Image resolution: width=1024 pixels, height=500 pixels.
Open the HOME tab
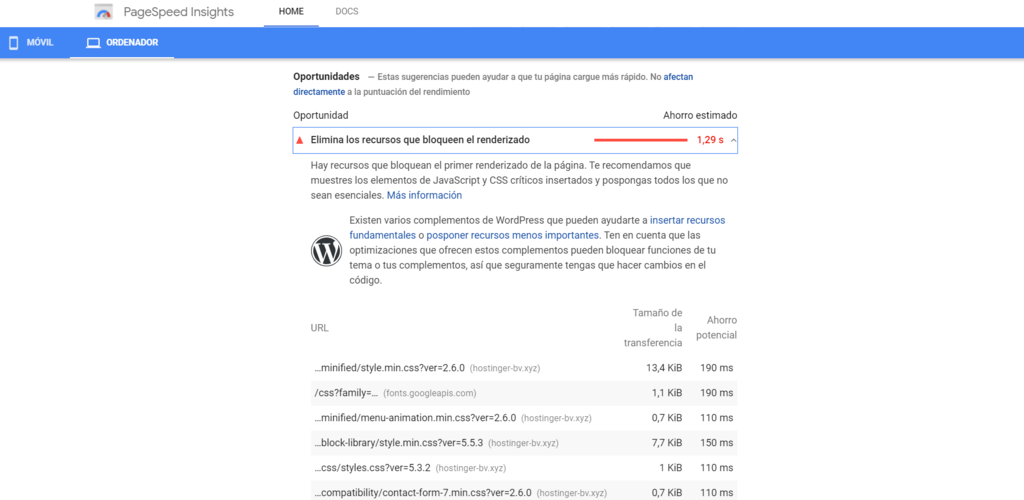point(291,12)
